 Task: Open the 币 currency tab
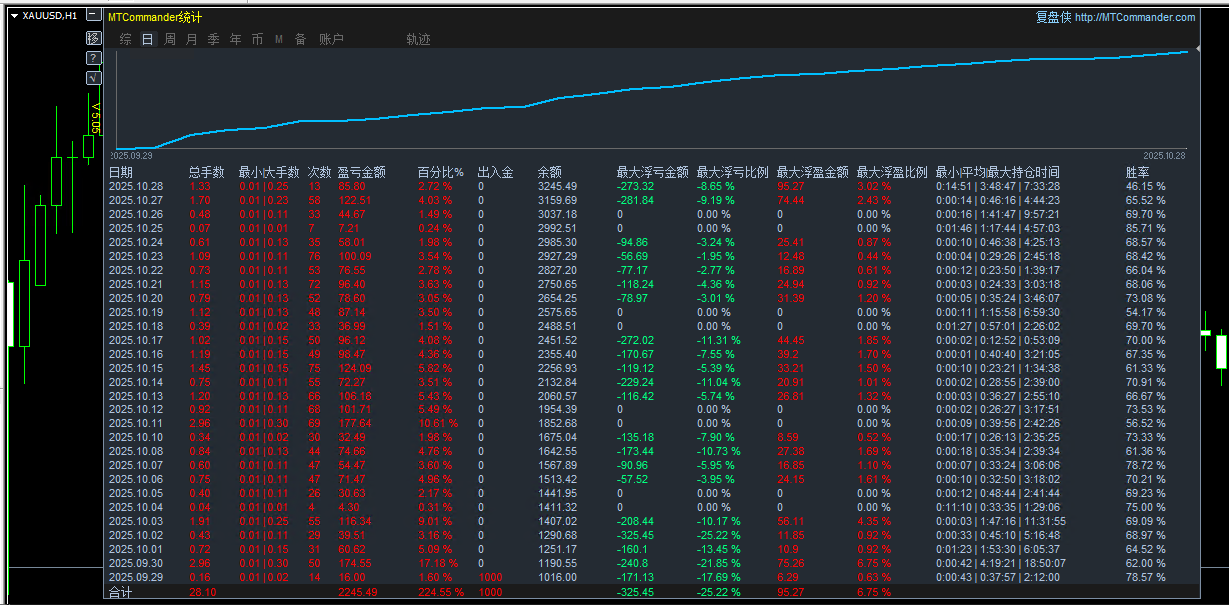tap(257, 39)
